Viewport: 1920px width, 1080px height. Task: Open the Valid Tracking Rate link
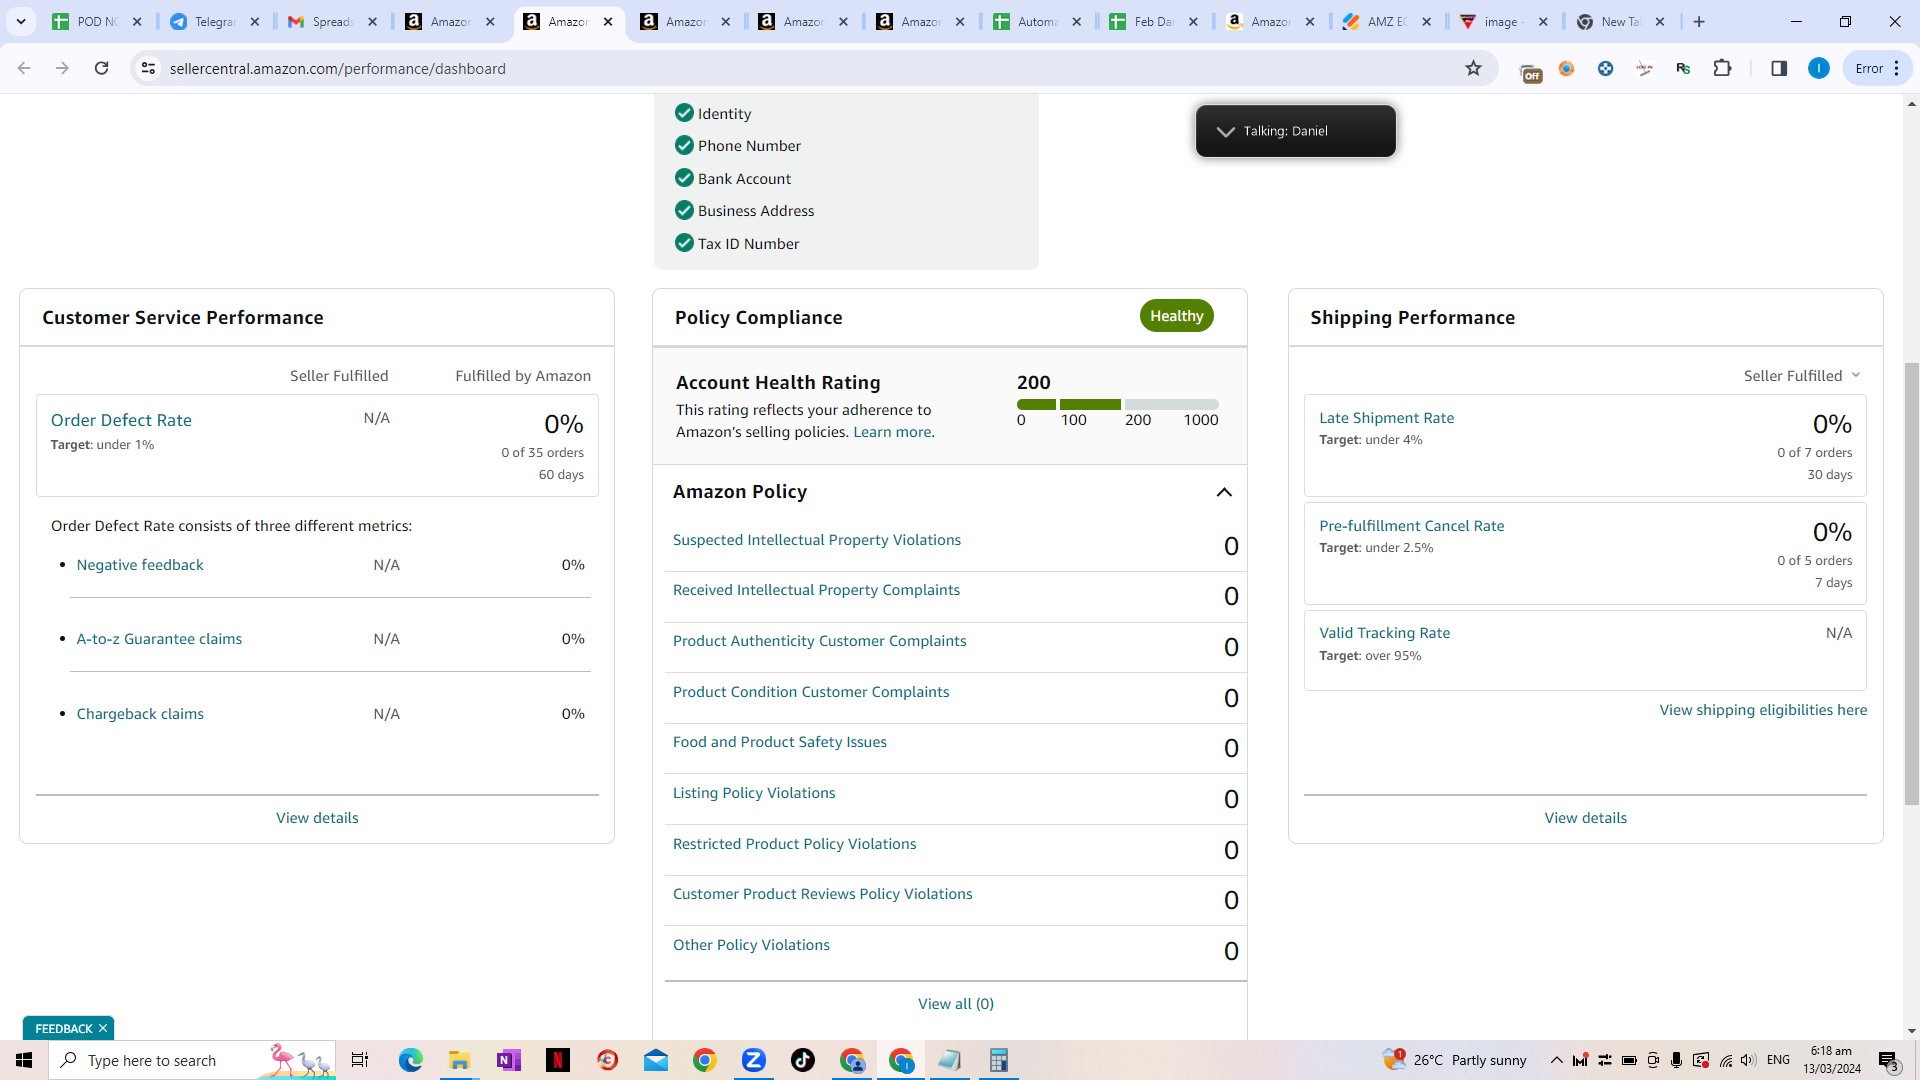pos(1384,633)
